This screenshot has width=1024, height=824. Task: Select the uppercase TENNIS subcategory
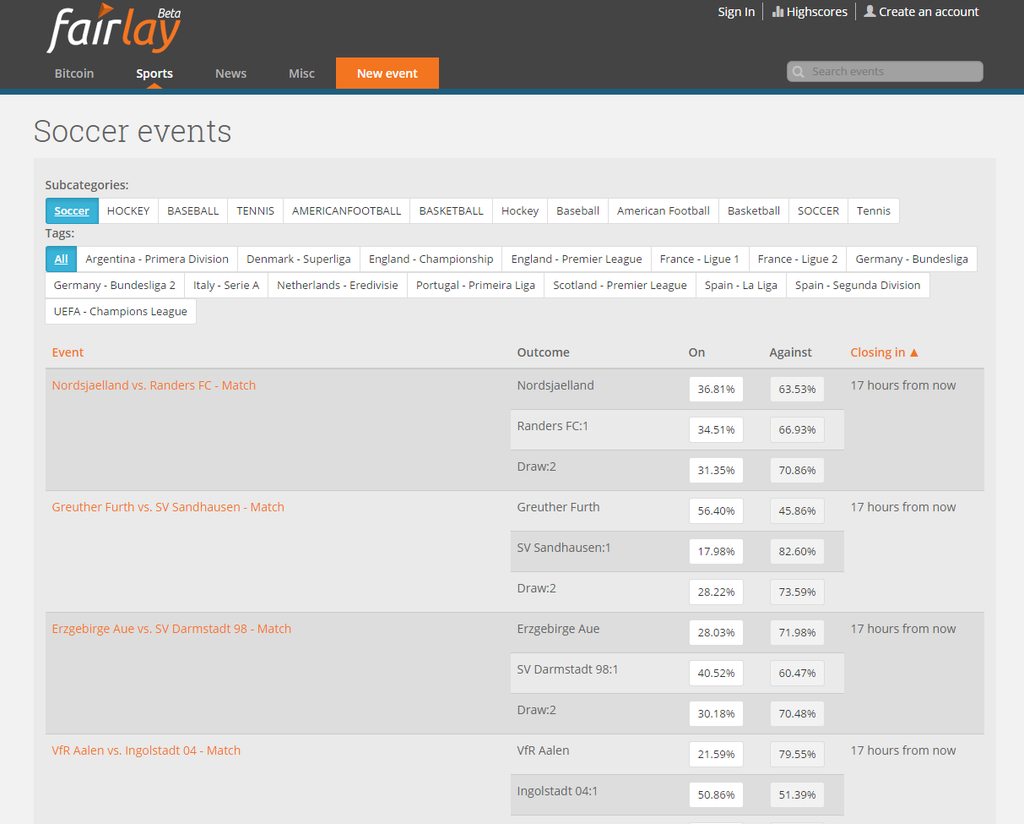tap(255, 211)
